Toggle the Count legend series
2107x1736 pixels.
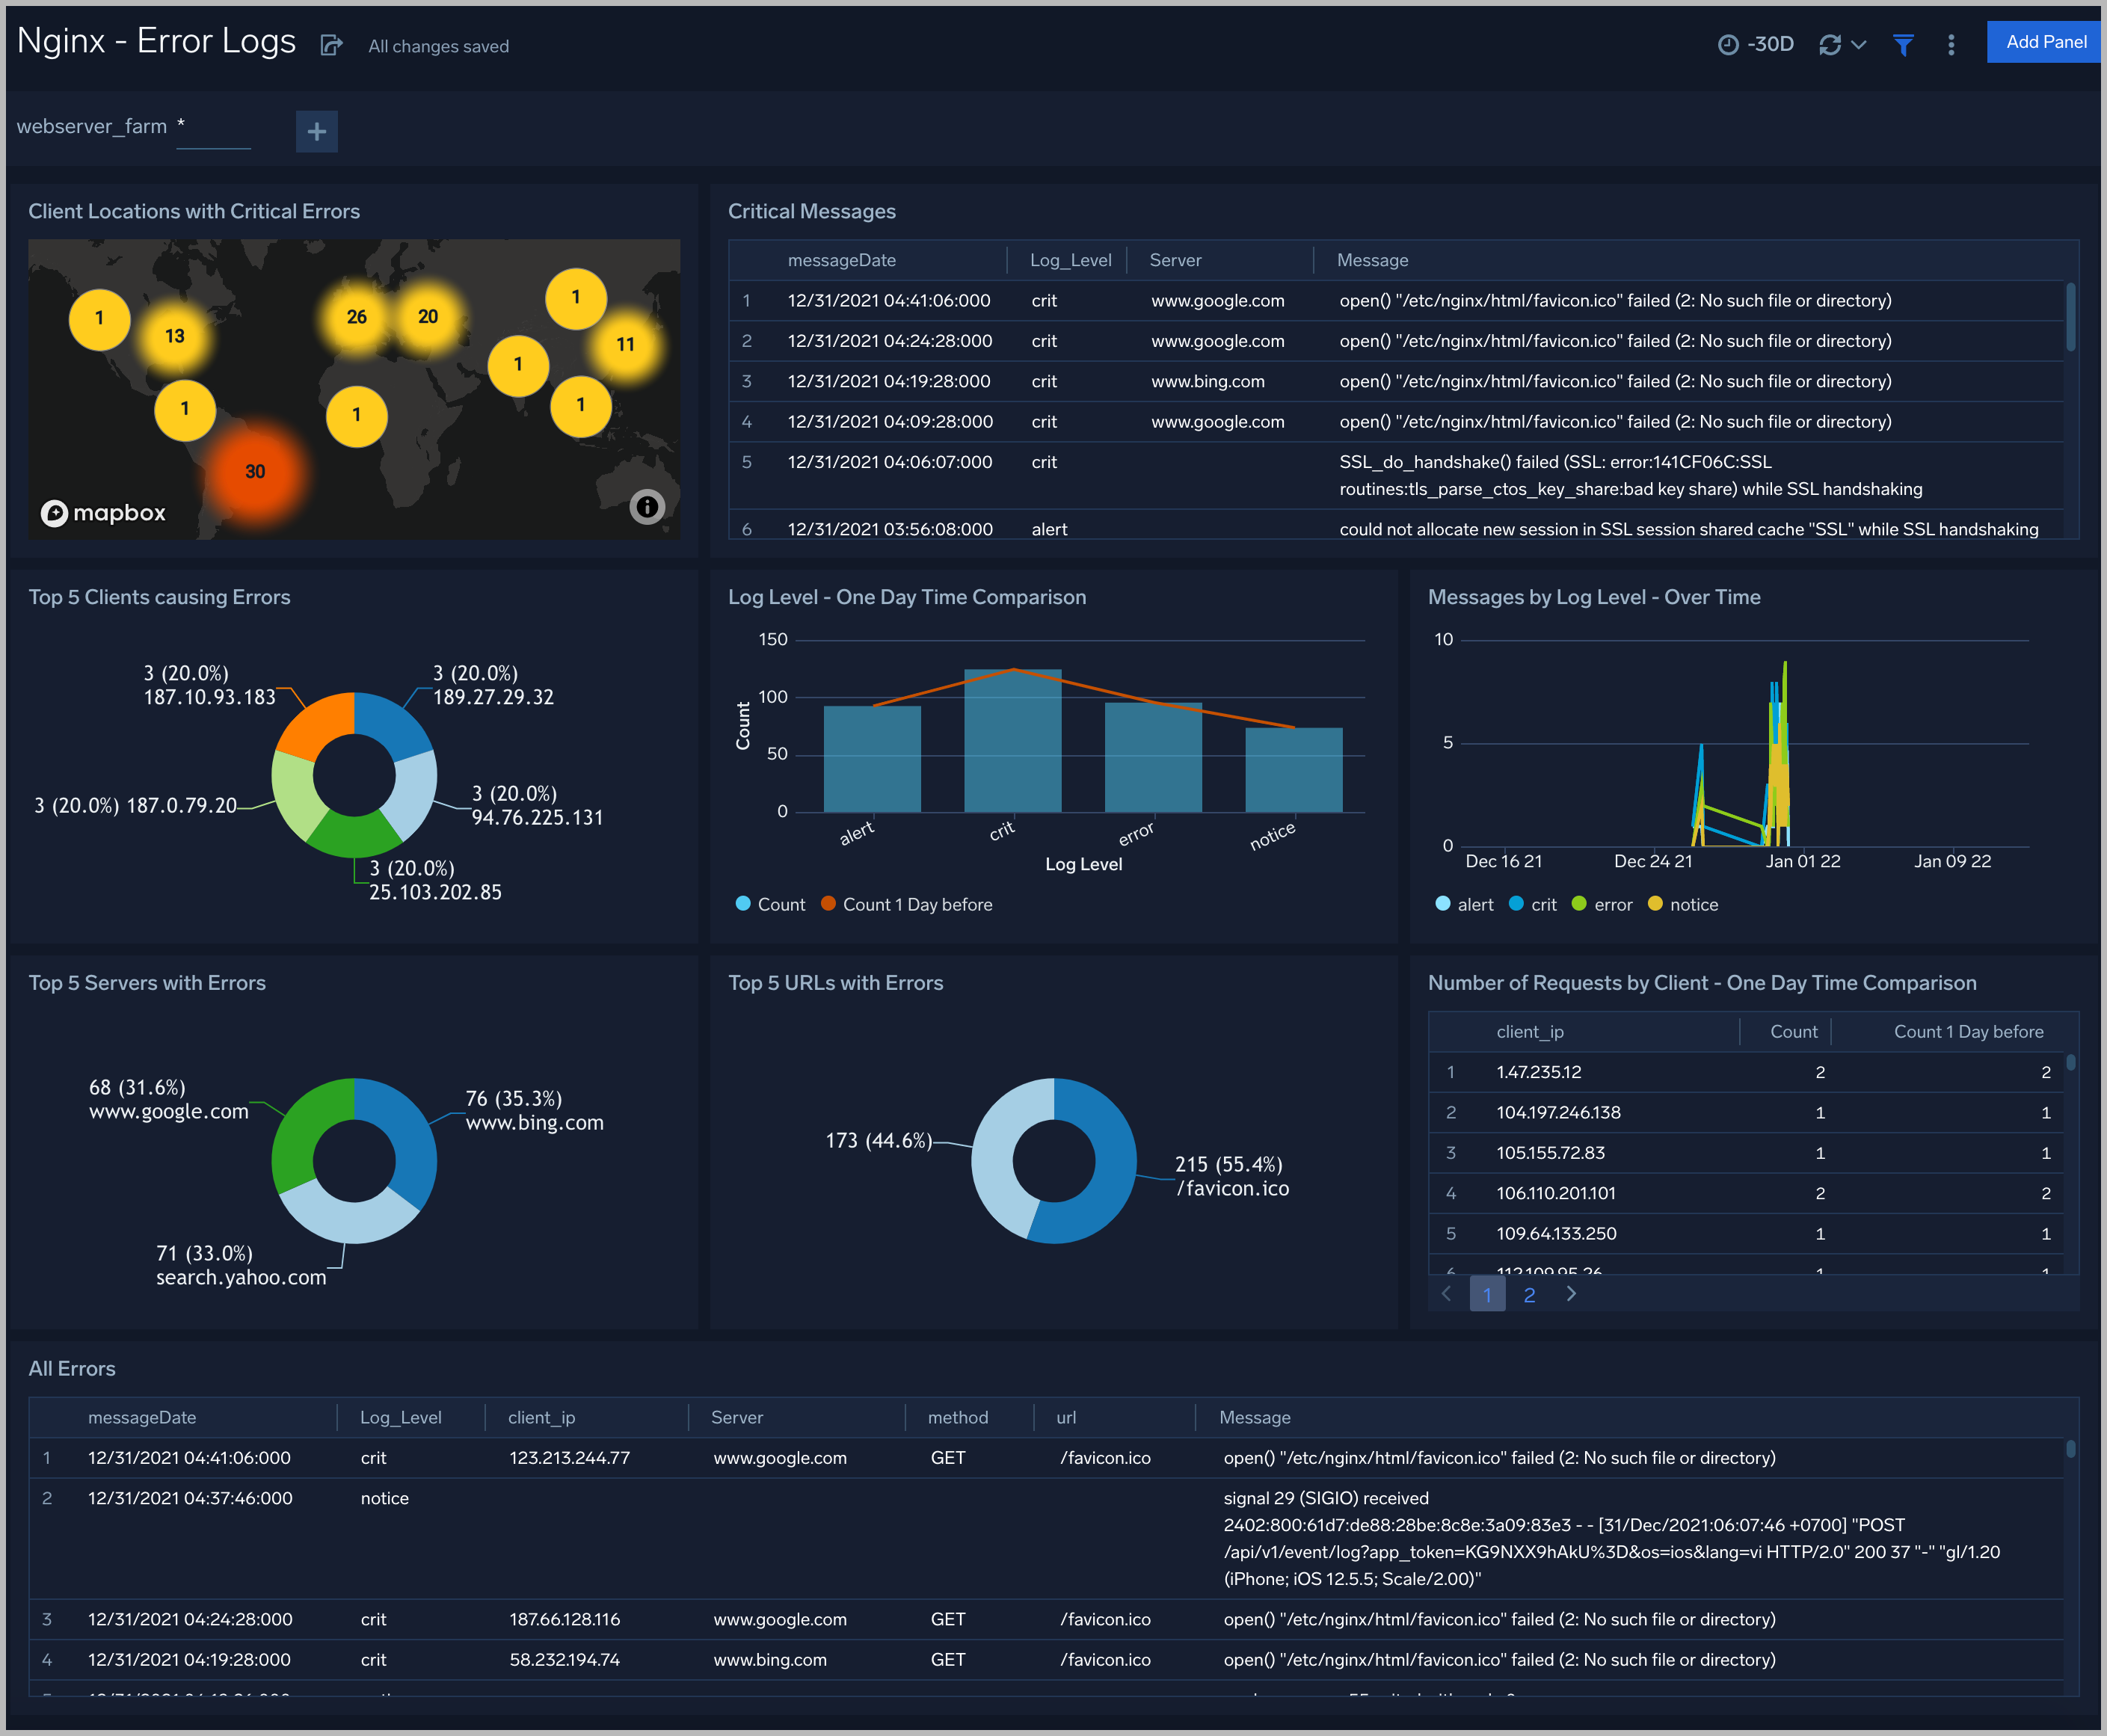[x=770, y=904]
